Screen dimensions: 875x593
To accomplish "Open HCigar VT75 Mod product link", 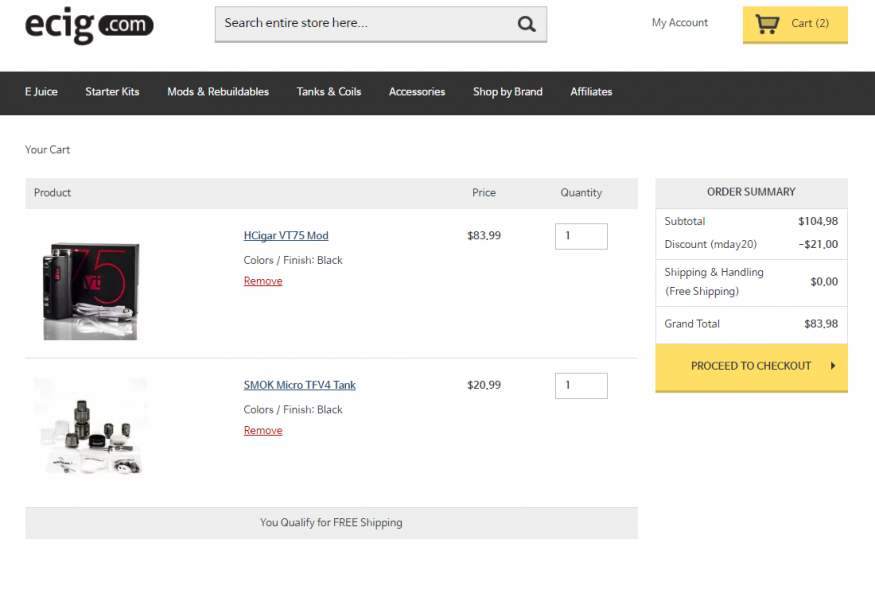I will [286, 236].
